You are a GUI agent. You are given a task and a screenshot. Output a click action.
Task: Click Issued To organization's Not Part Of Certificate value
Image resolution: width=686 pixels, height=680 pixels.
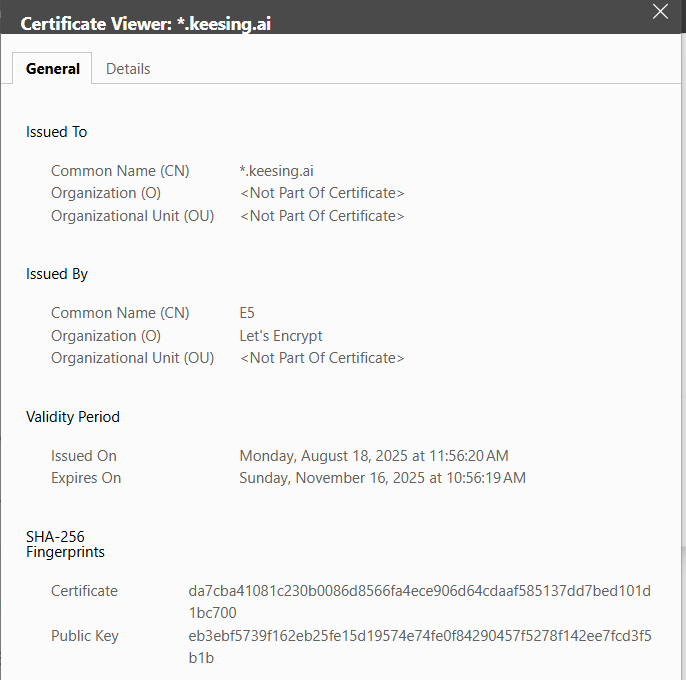[x=322, y=193]
